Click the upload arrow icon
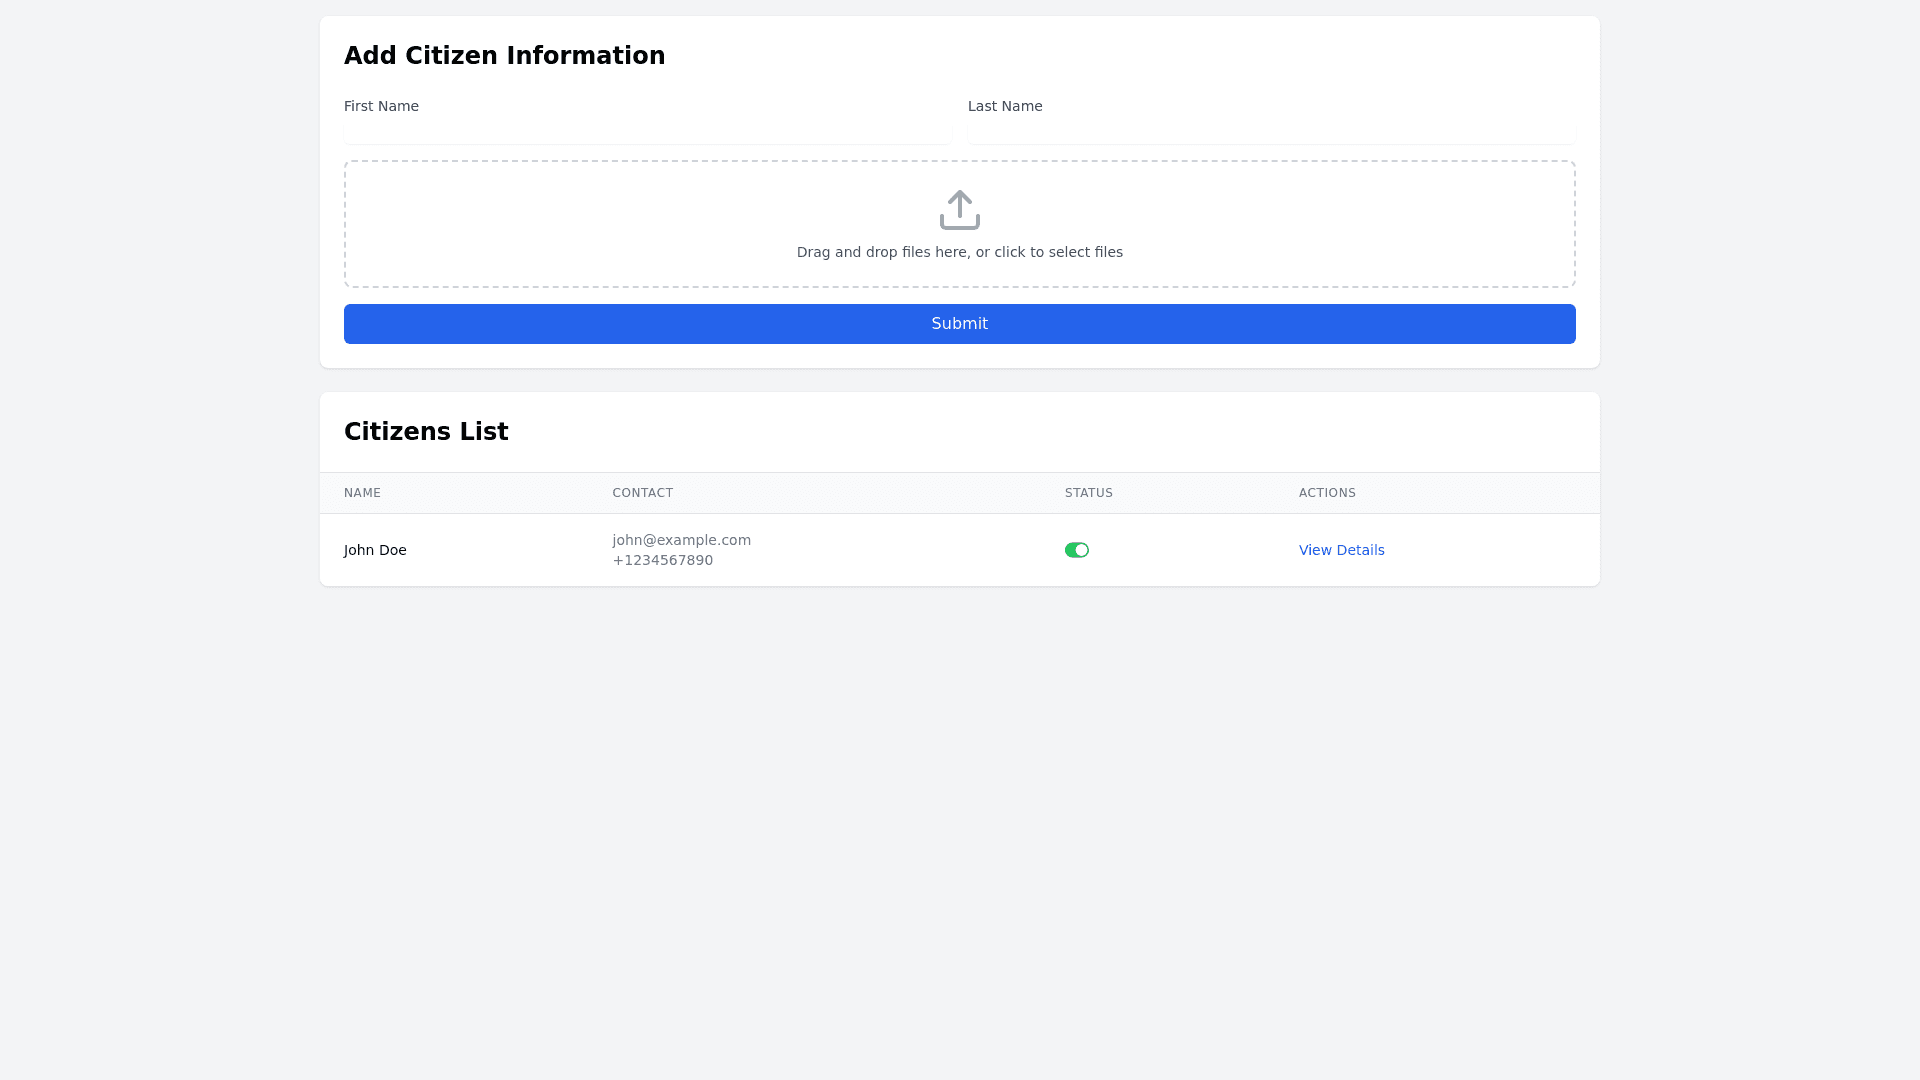This screenshot has width=1920, height=1080. pyautogui.click(x=959, y=210)
